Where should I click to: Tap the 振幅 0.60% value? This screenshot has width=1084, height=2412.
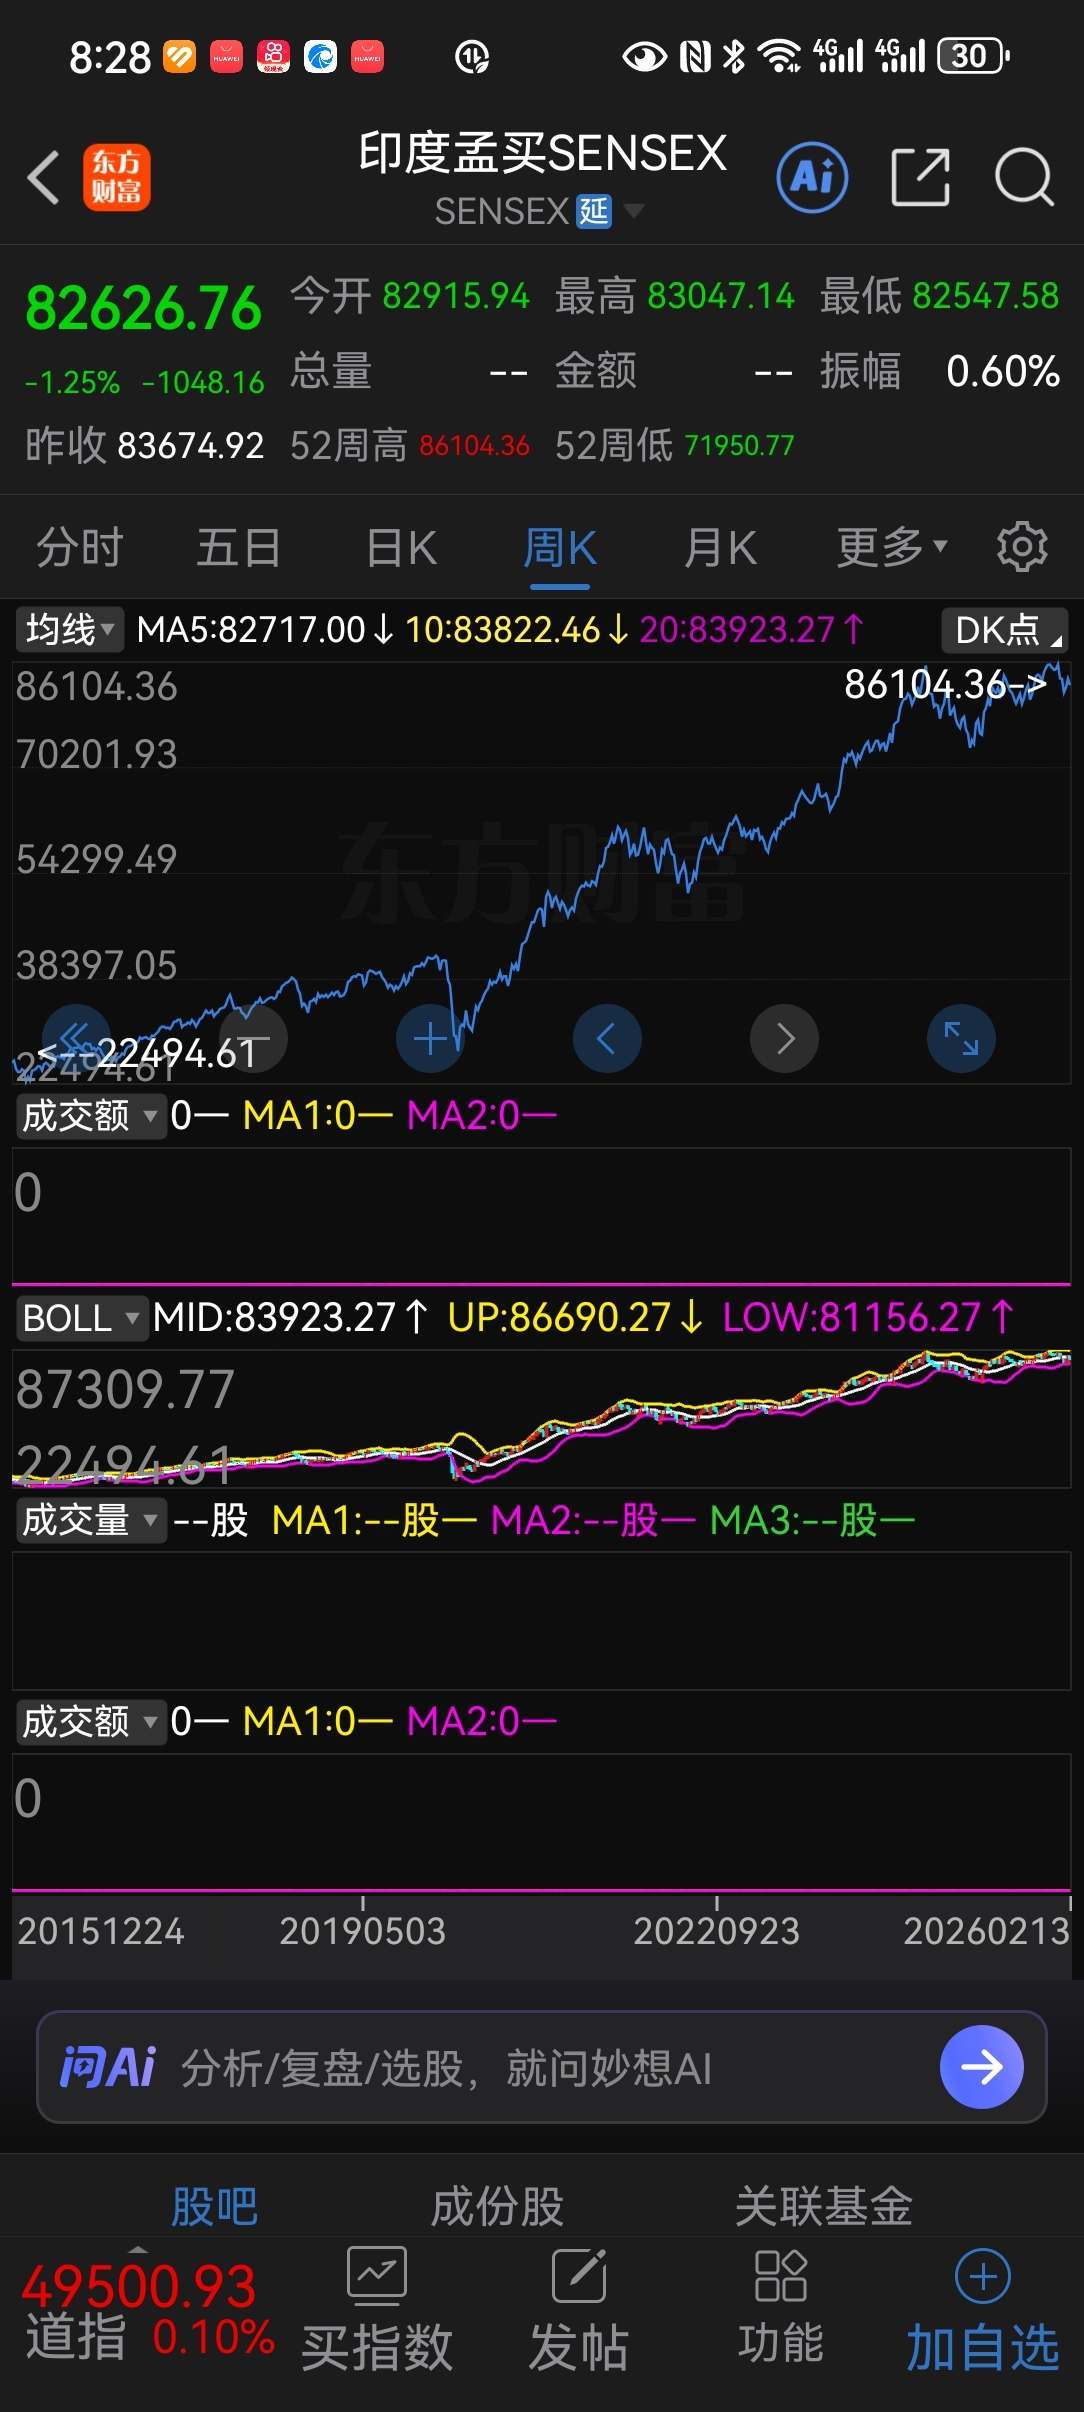point(1003,371)
